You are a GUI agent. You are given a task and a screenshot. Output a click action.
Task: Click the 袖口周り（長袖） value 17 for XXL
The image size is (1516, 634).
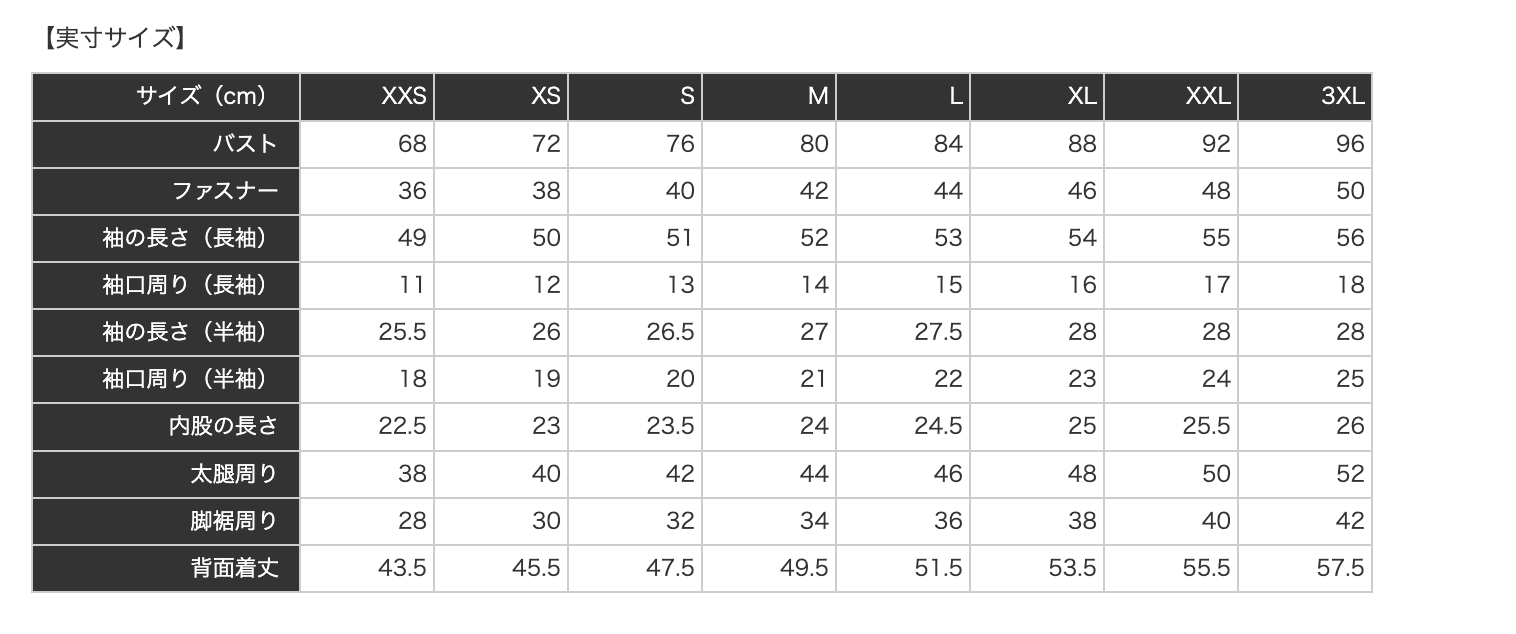pyautogui.click(x=1216, y=285)
